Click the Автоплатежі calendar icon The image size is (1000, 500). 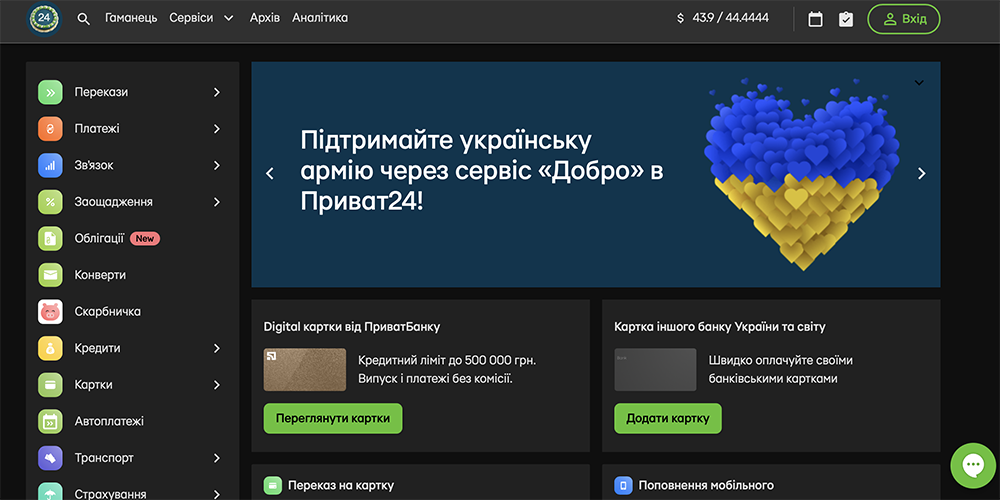[x=51, y=422]
